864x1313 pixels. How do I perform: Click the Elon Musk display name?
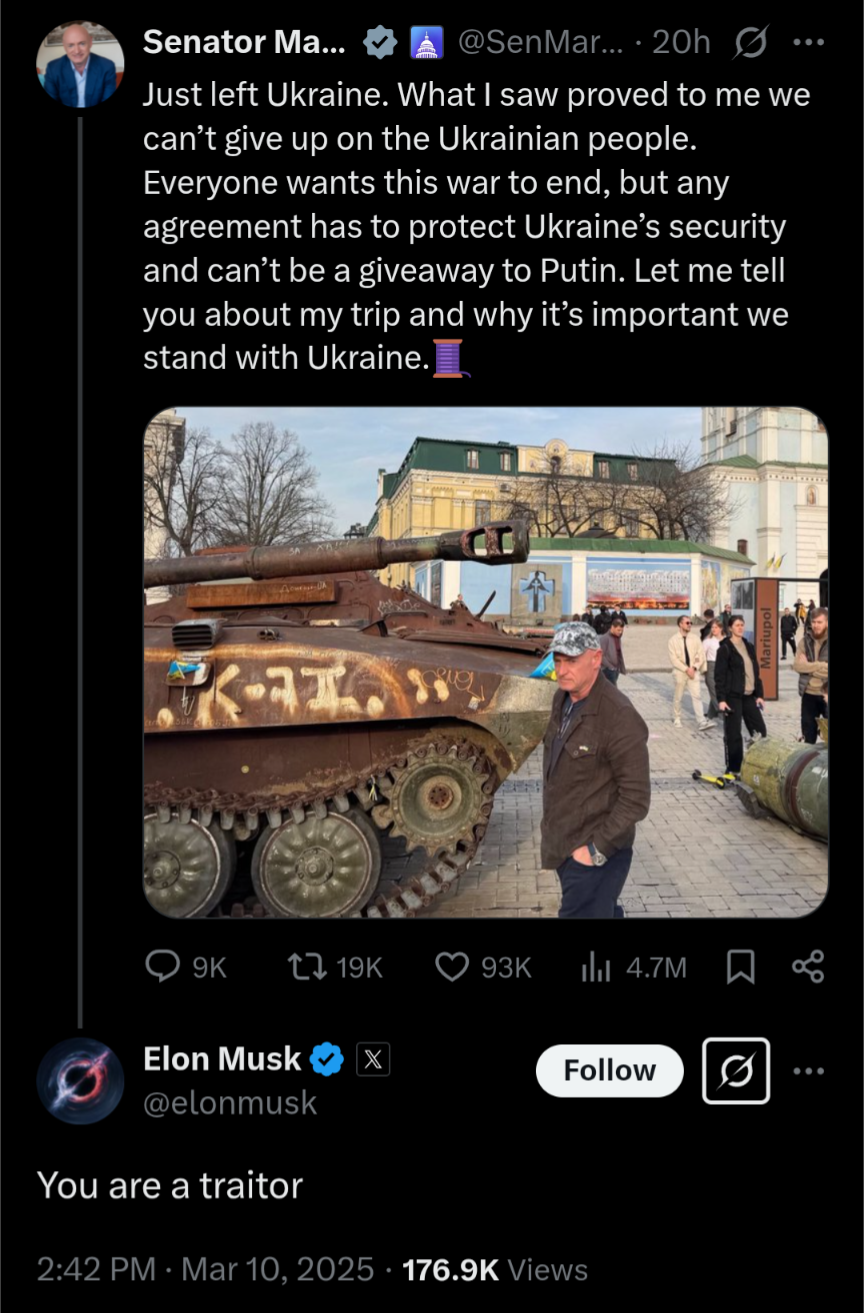pyautogui.click(x=222, y=1059)
